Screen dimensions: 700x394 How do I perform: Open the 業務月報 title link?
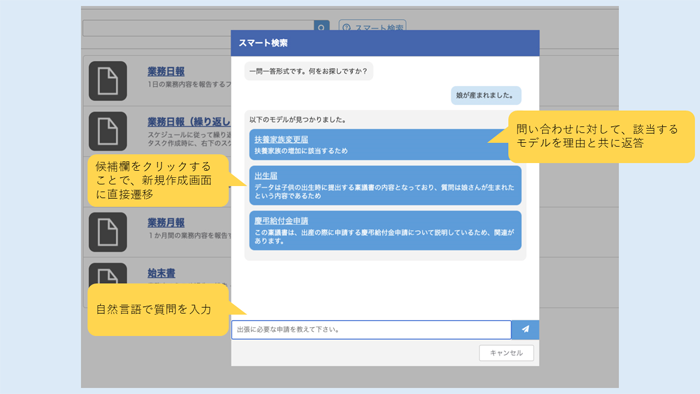point(166,223)
